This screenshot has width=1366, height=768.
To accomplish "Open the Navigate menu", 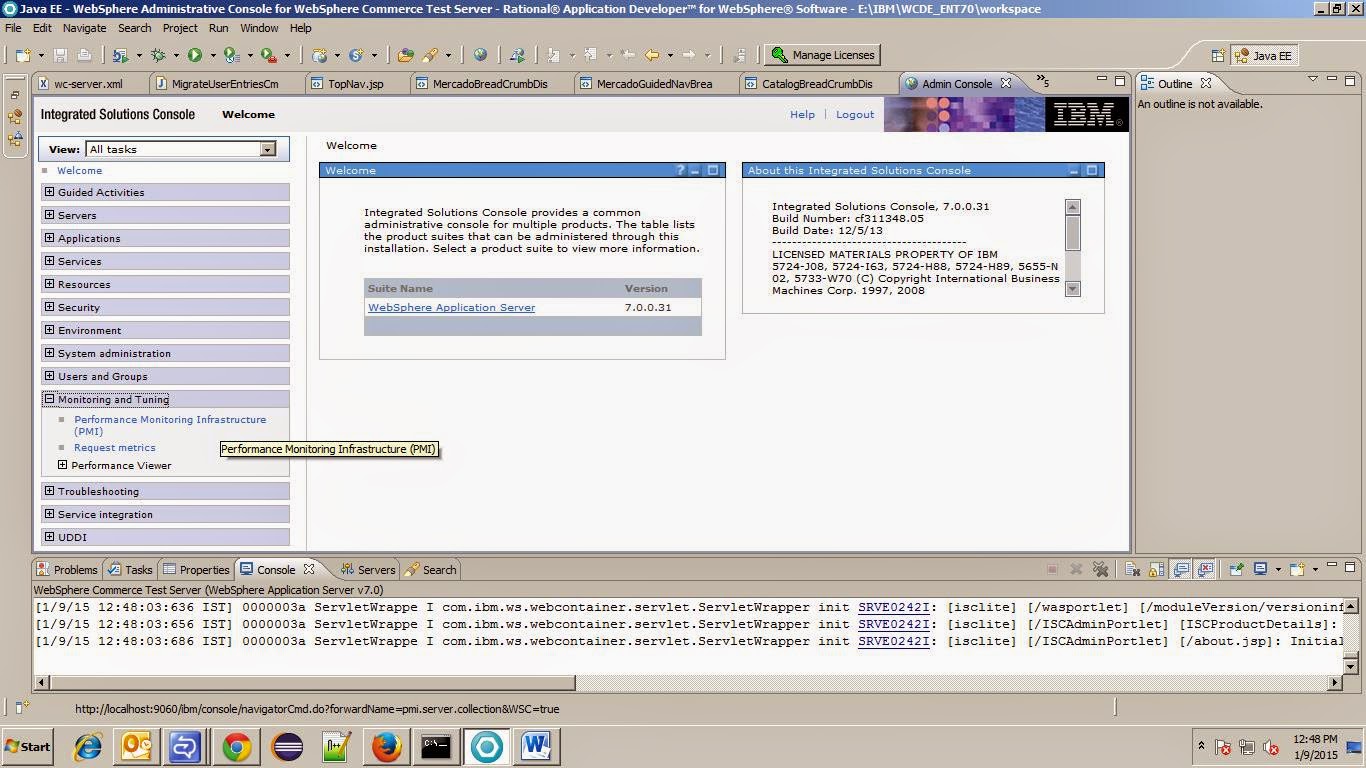I will pyautogui.click(x=84, y=28).
